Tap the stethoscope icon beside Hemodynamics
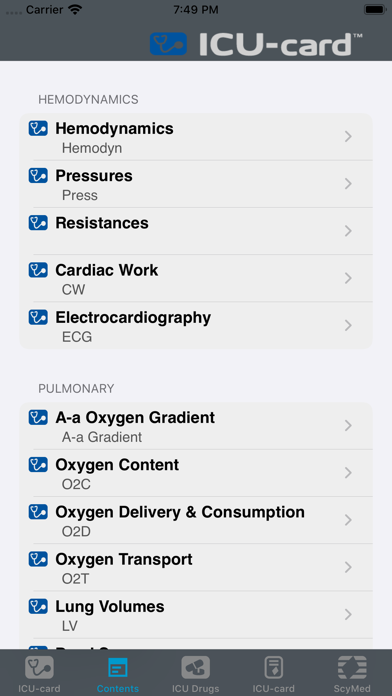Viewport: 392px width, 696px height. [38, 128]
